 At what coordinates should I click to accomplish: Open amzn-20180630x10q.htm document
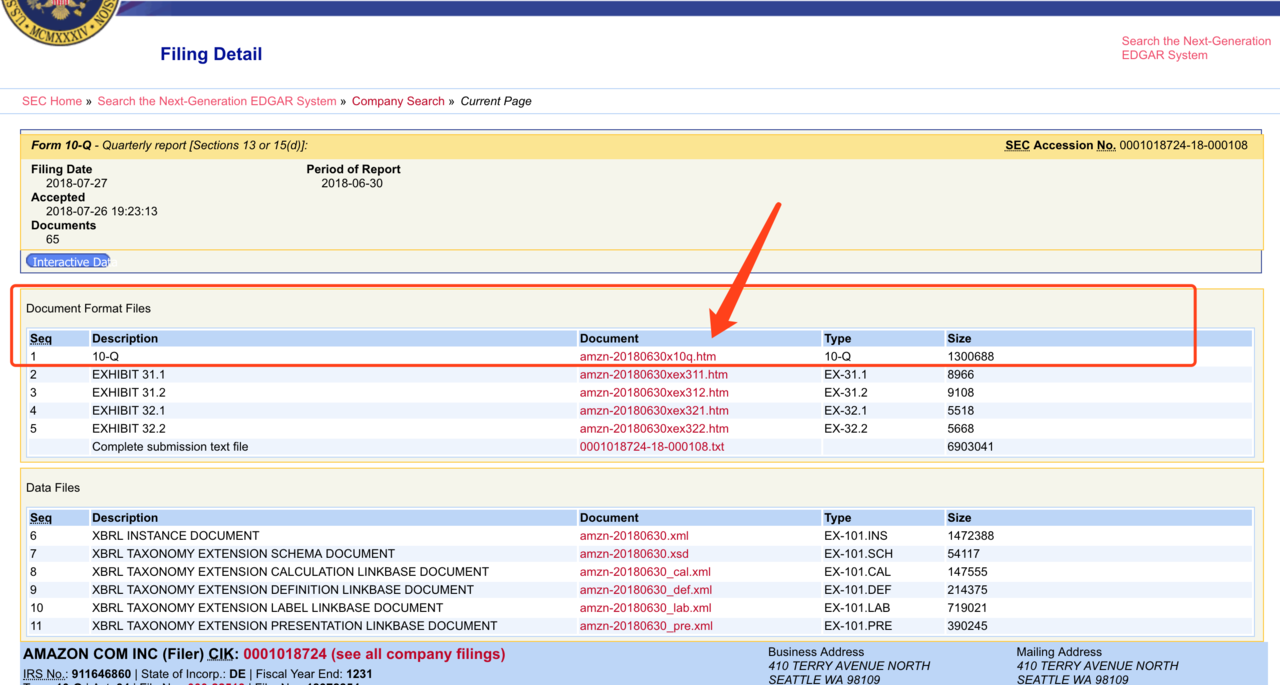[648, 356]
